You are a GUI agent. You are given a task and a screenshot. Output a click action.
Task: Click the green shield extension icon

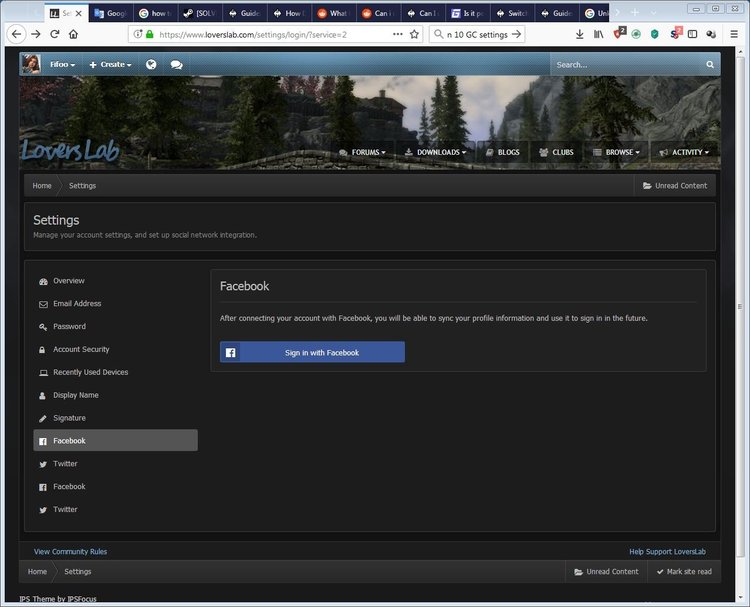click(654, 34)
